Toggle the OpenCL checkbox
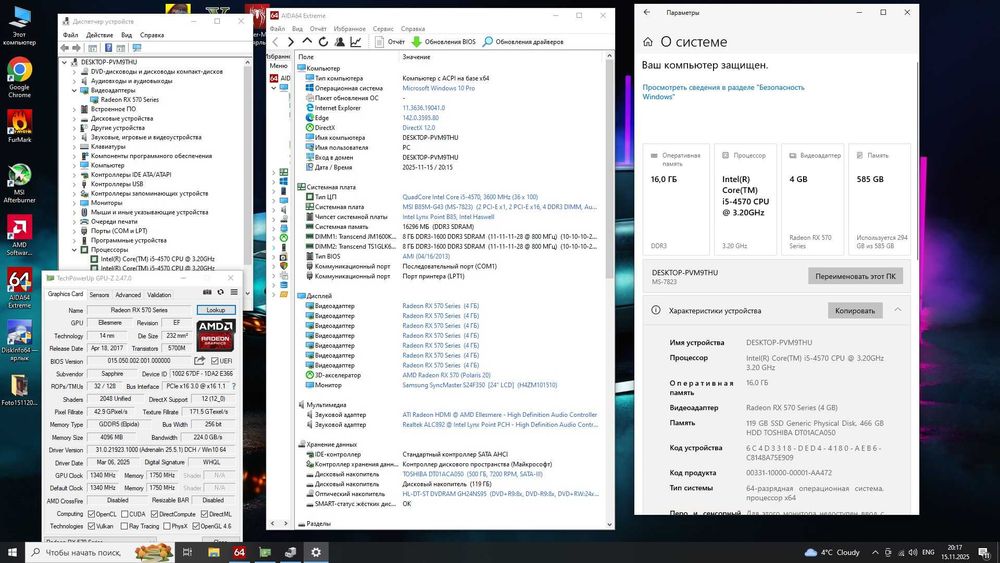The image size is (1000, 563). 91,514
